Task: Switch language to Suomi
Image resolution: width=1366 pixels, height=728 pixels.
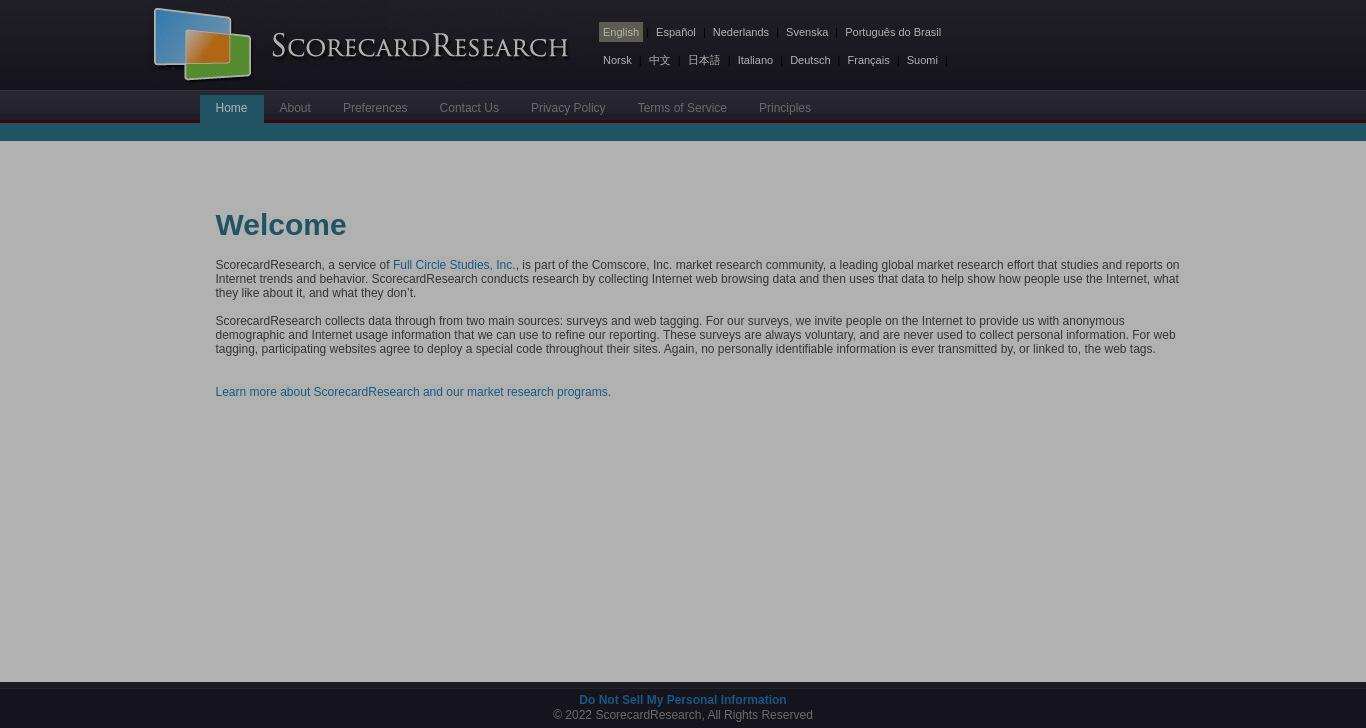Action: pyautogui.click(x=922, y=60)
